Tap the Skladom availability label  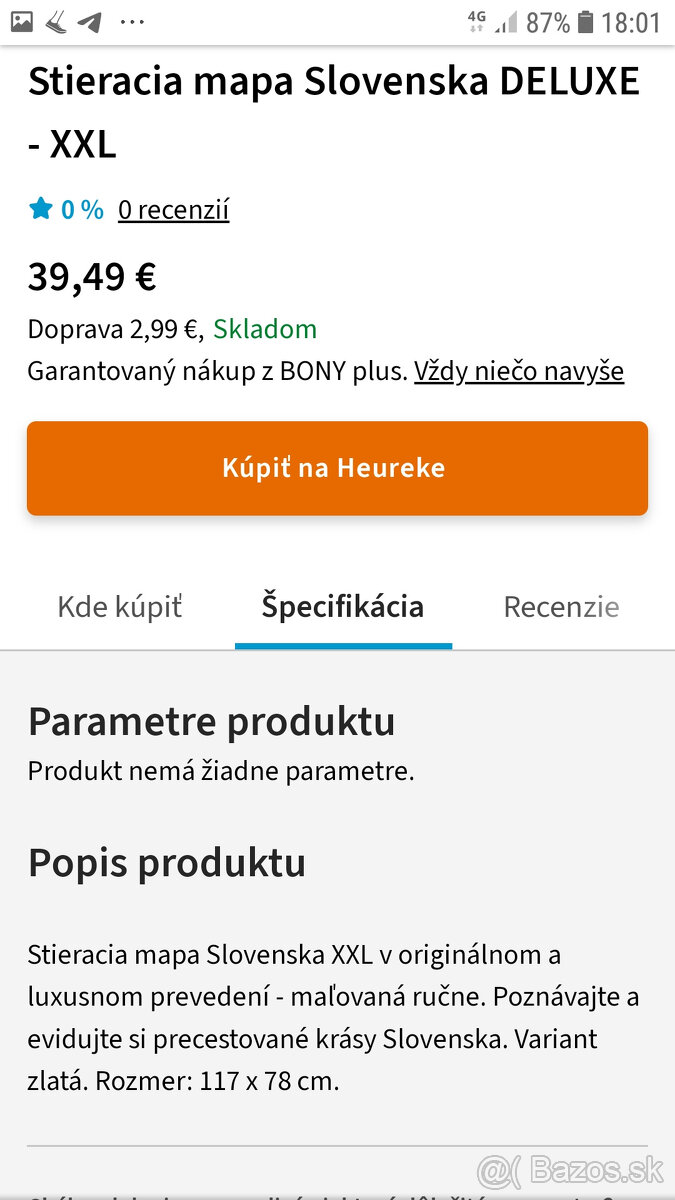click(264, 329)
